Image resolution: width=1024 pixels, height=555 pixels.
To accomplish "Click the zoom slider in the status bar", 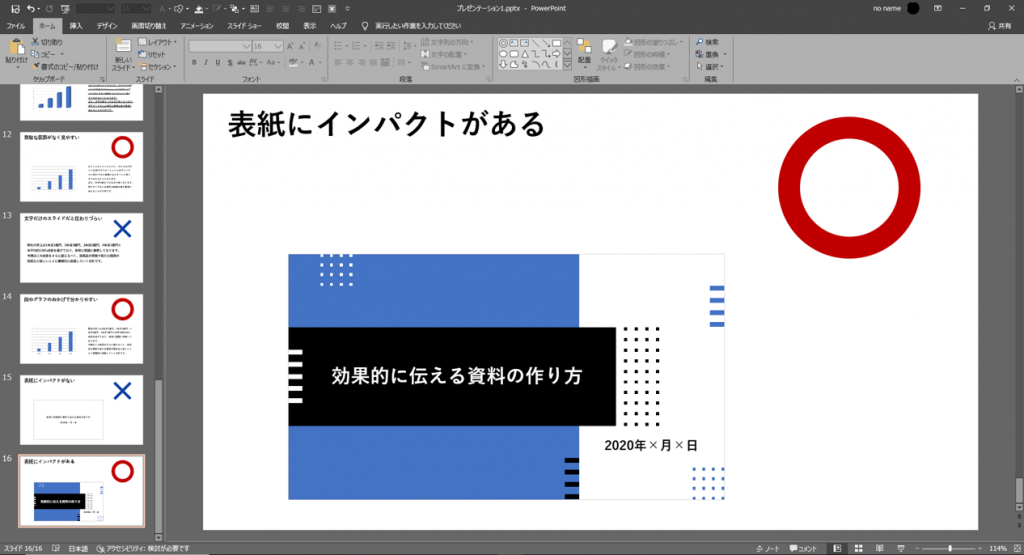I will (x=950, y=548).
